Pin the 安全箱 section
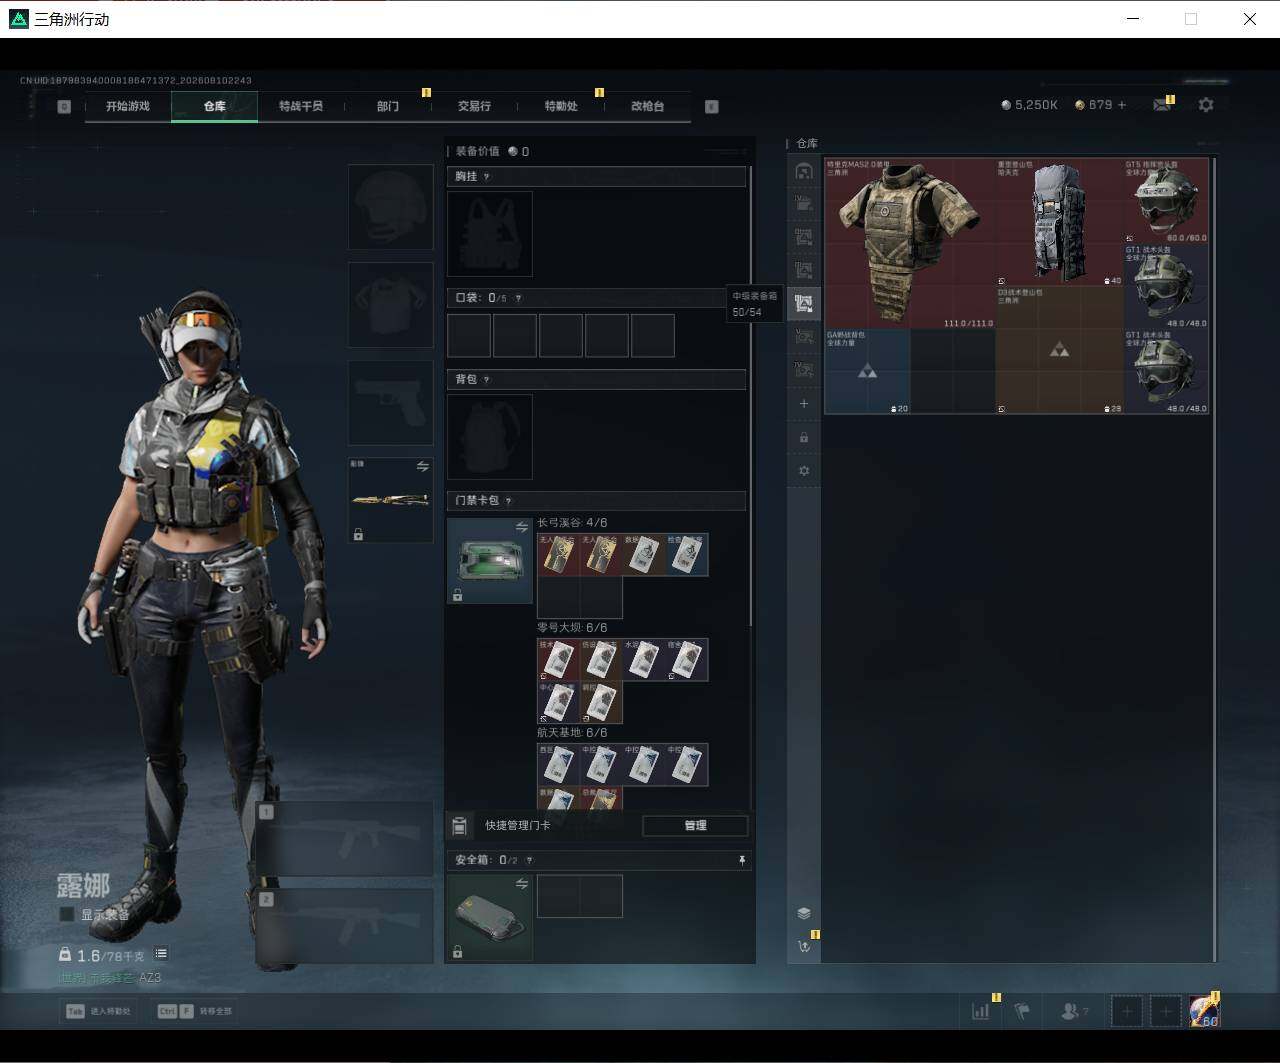Screen dimensions: 1280x1063 [x=742, y=860]
